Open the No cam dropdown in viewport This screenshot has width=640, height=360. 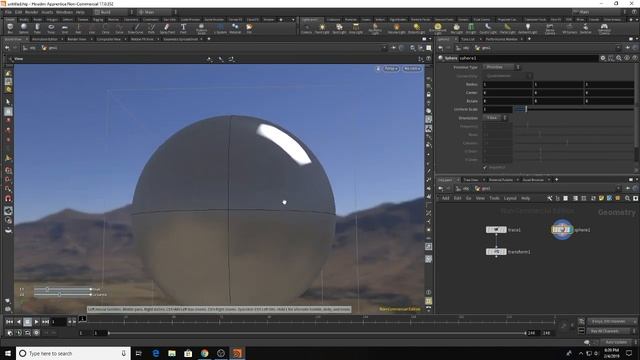point(412,69)
